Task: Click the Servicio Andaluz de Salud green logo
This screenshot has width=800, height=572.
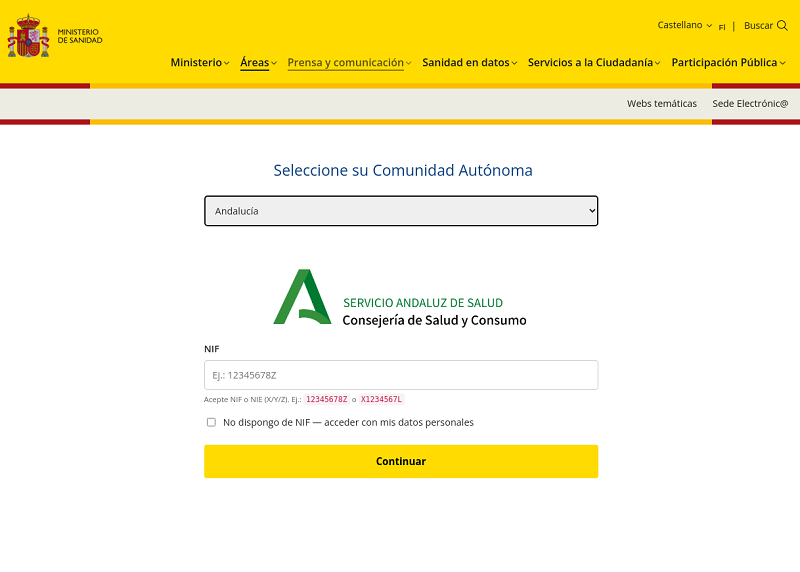Action: click(302, 297)
